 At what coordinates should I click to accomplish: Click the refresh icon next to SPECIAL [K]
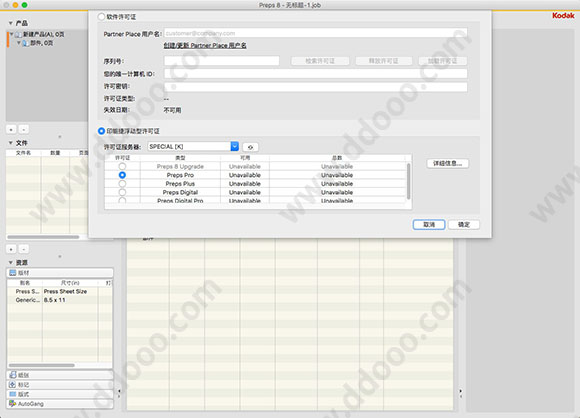coord(250,147)
